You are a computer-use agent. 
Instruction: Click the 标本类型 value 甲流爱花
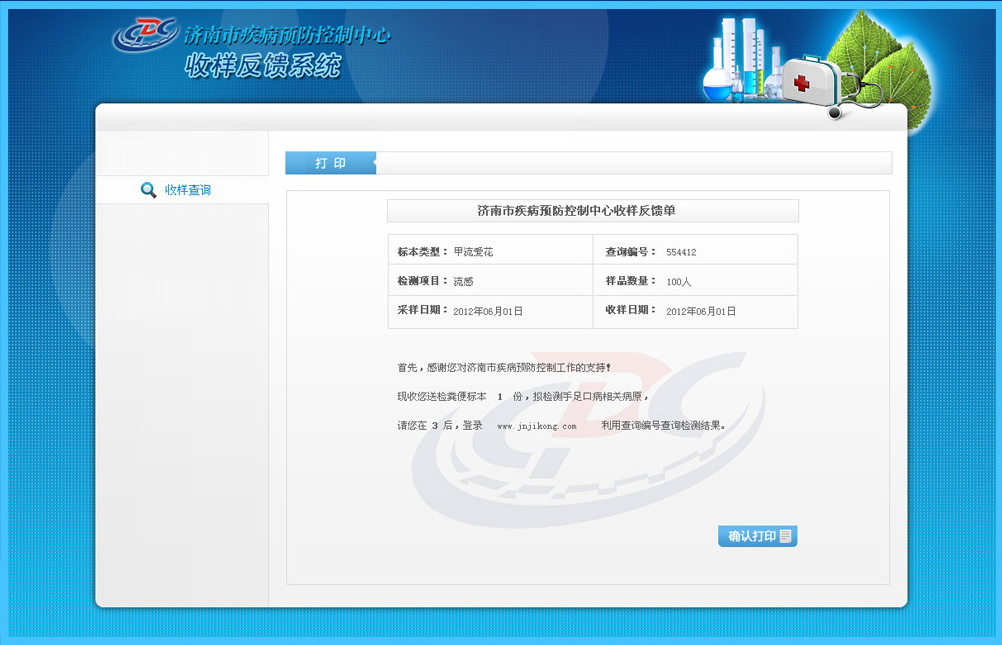(473, 252)
